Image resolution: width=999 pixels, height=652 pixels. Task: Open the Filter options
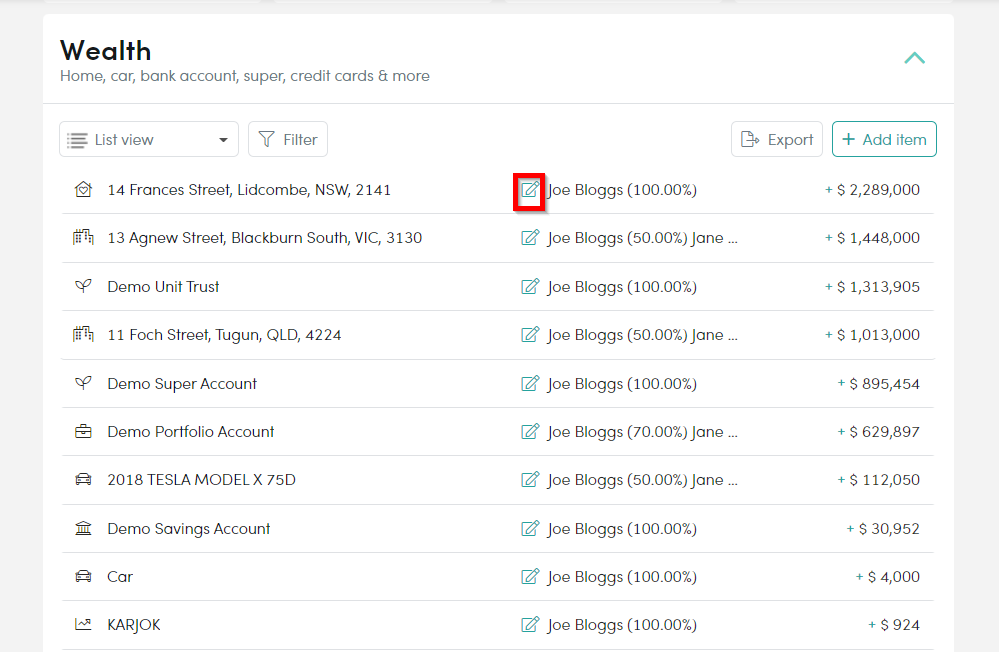[287, 139]
